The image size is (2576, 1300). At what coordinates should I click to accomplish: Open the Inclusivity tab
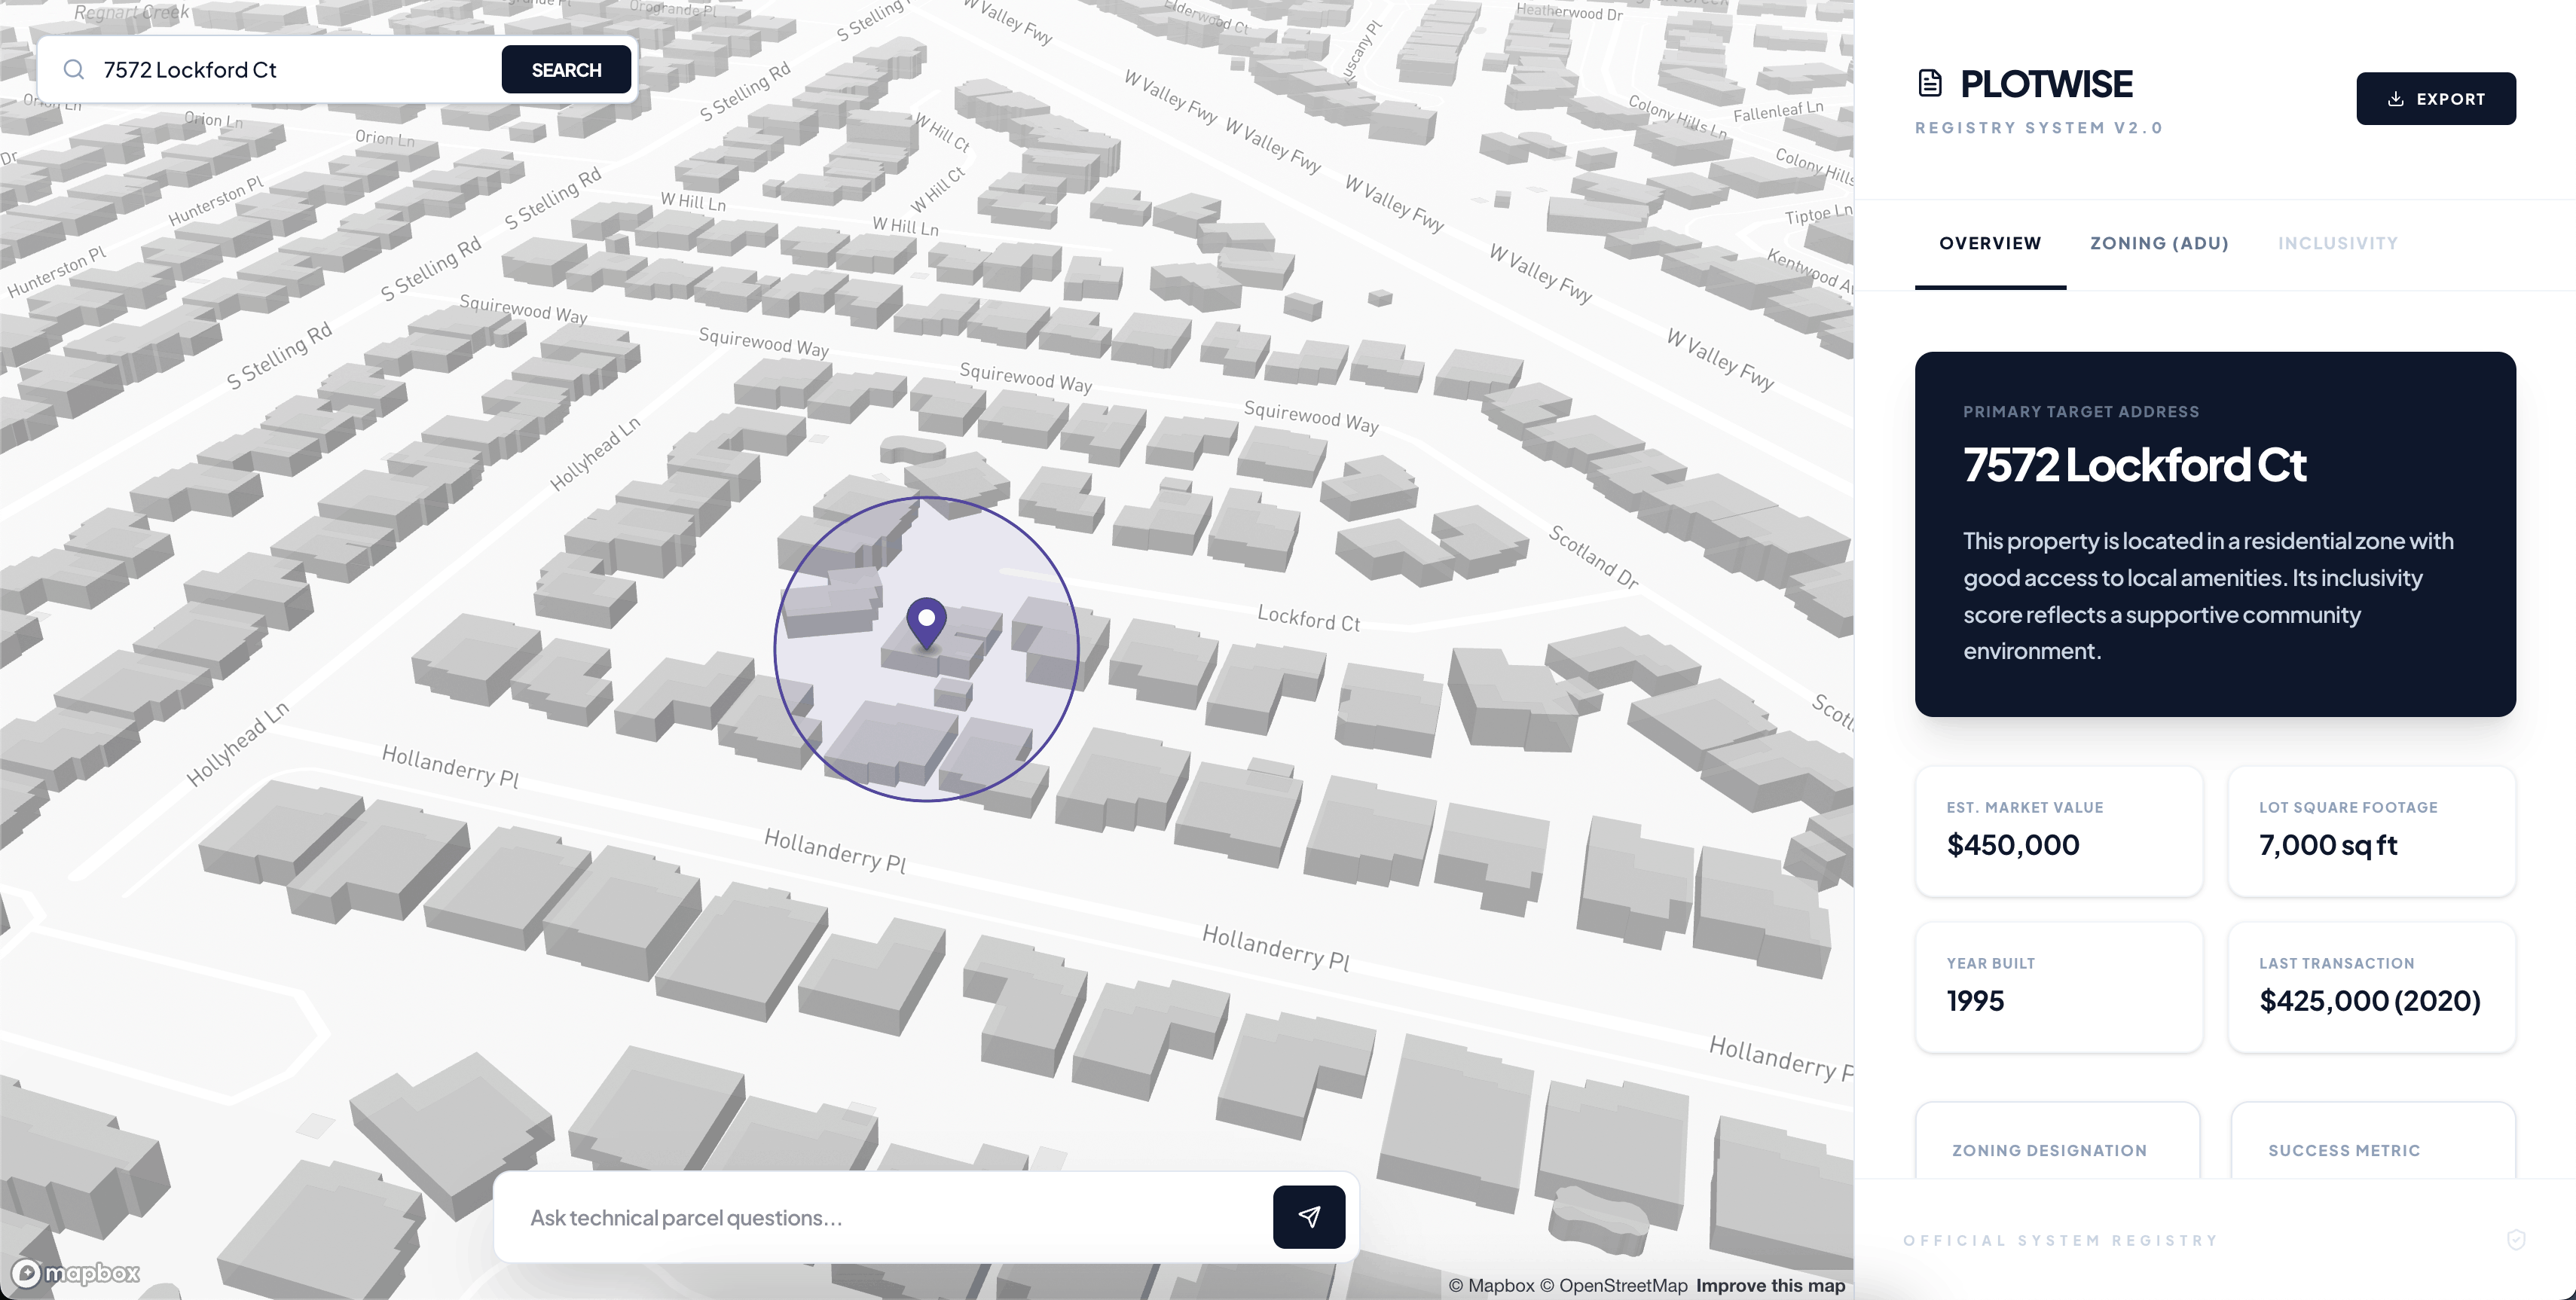tap(2337, 243)
